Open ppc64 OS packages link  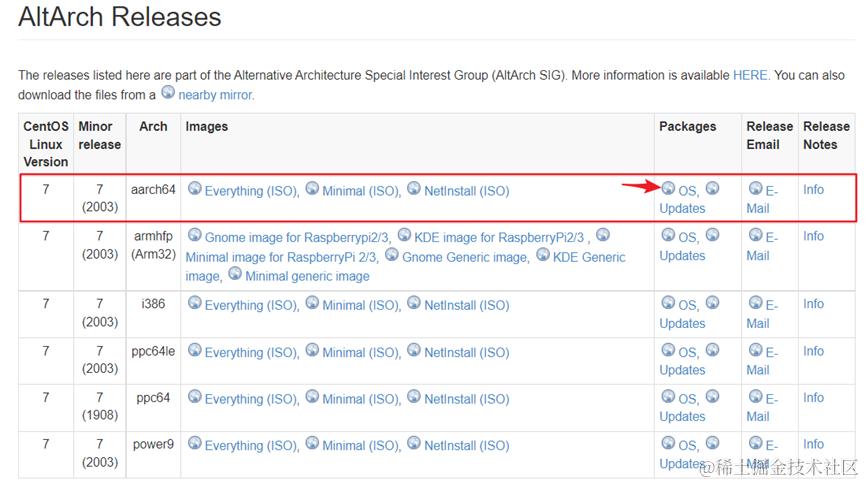click(x=687, y=399)
